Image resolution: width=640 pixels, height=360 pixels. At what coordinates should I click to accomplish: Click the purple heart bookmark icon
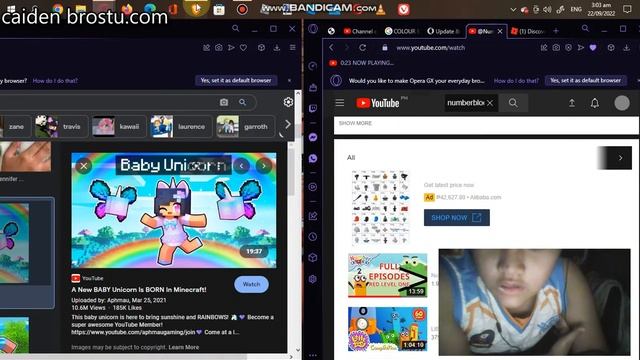point(593,48)
